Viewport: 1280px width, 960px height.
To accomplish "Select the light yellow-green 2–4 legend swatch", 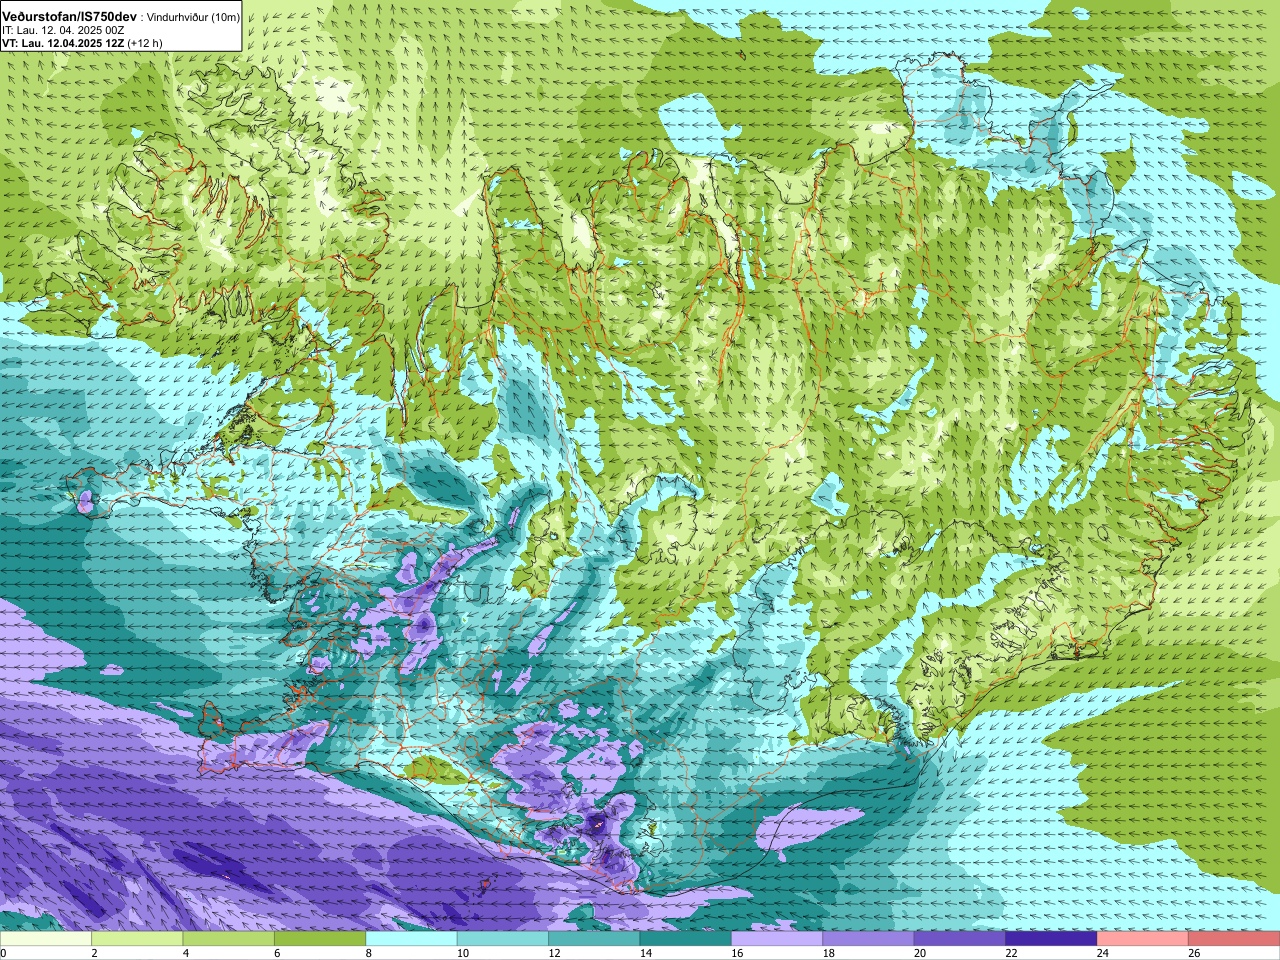I will (x=137, y=939).
